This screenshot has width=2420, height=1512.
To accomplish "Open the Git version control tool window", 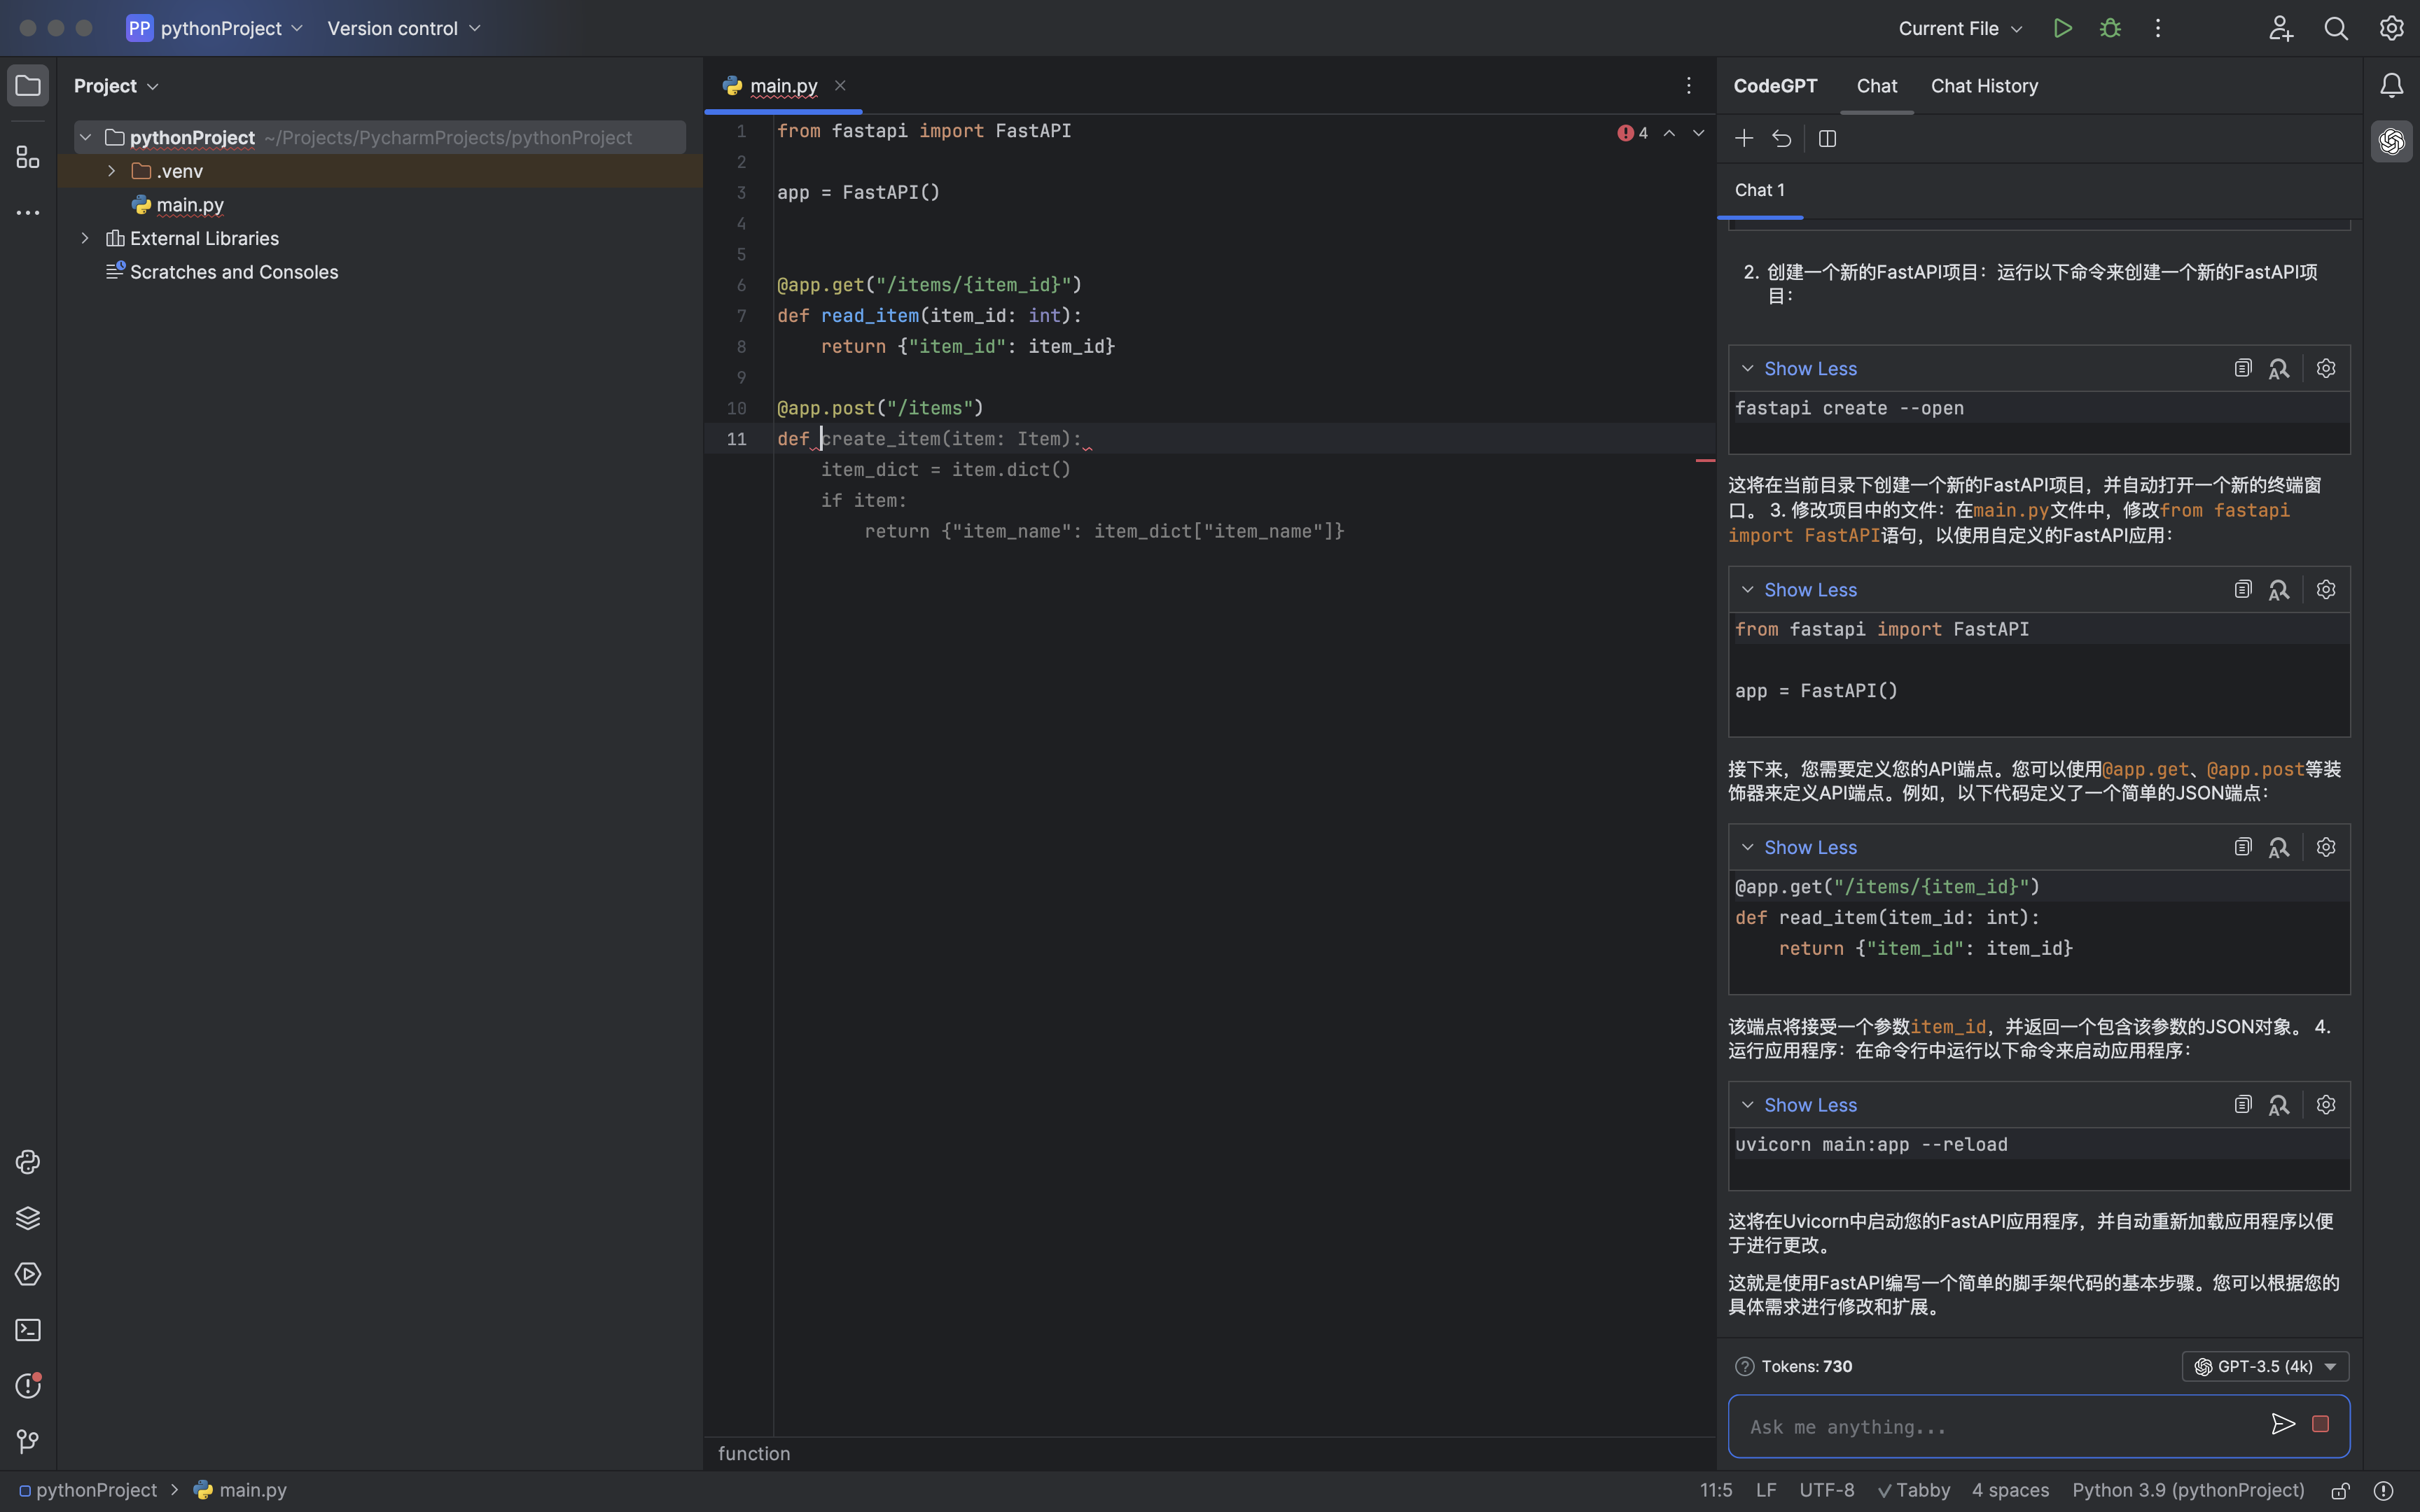I will tap(28, 1441).
